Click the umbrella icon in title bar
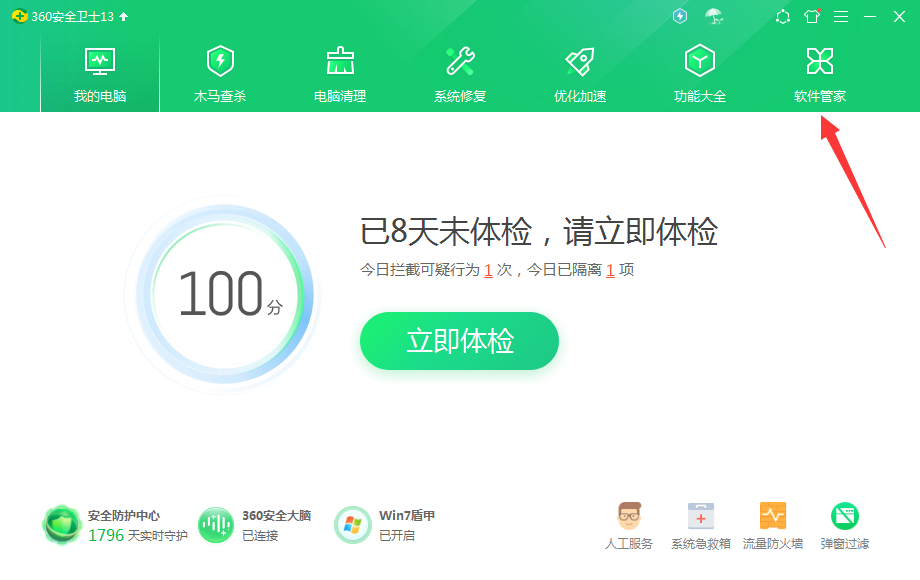This screenshot has height=580, width=920. (x=713, y=16)
